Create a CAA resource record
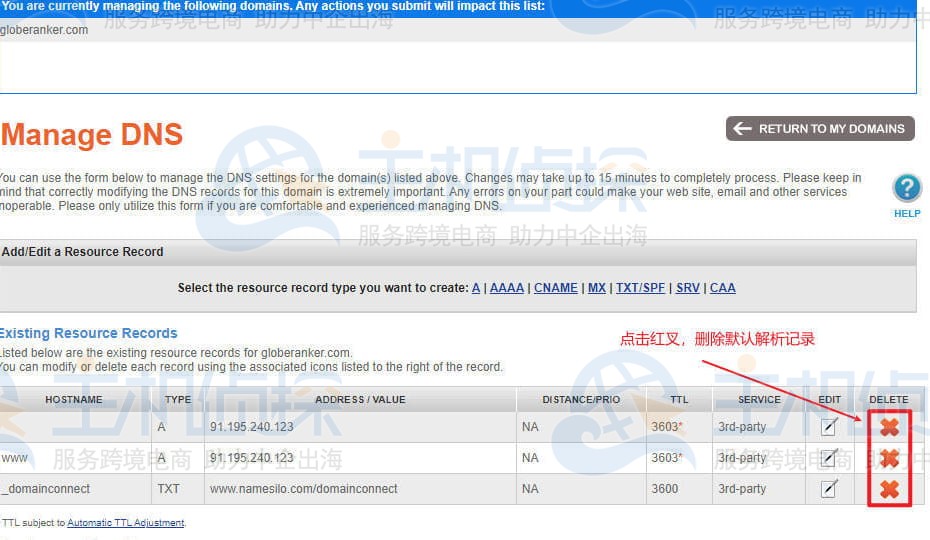 (x=722, y=288)
